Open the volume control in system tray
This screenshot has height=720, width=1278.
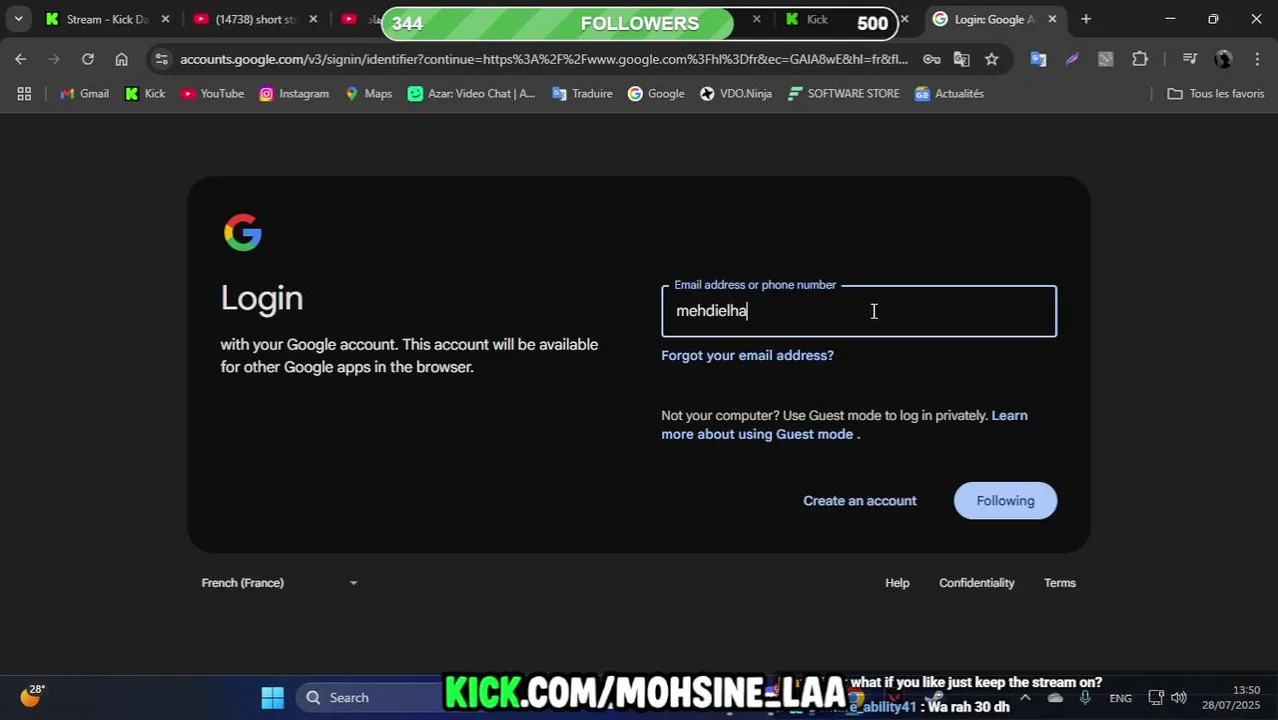pos(1179,698)
